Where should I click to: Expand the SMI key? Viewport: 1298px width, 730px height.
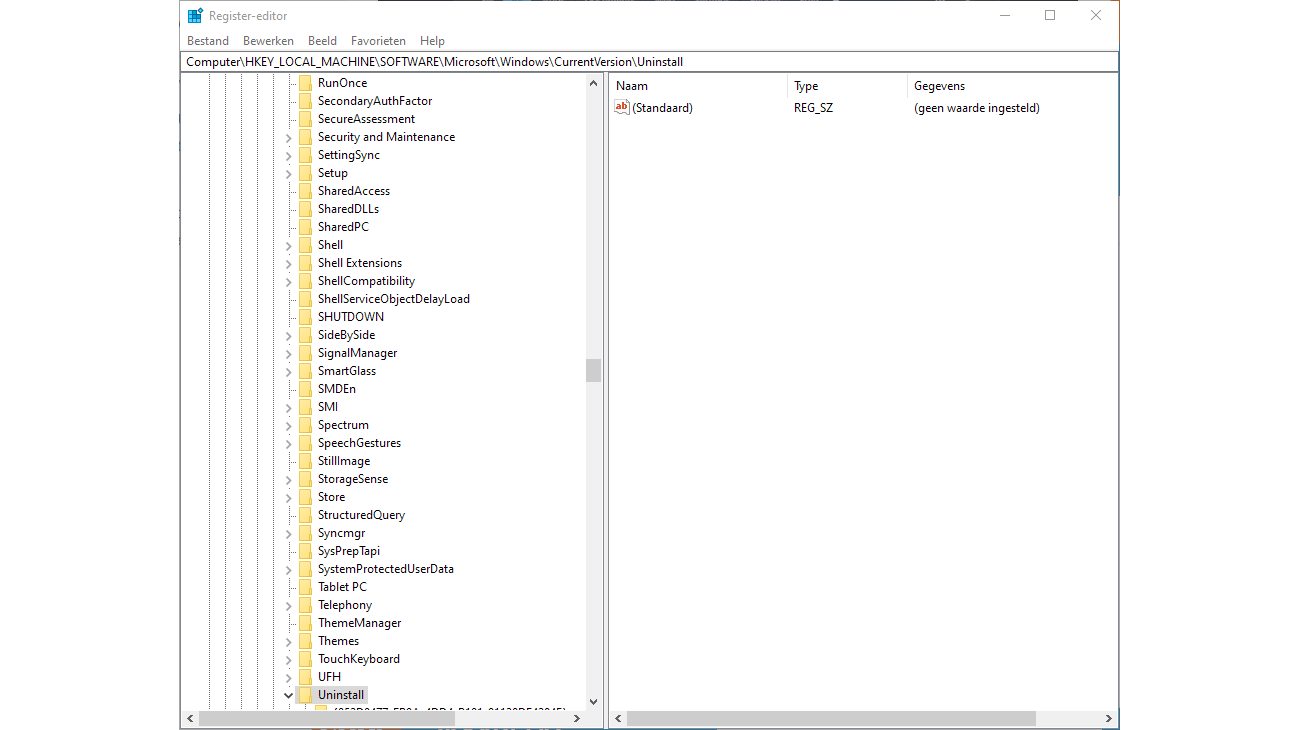tap(289, 408)
